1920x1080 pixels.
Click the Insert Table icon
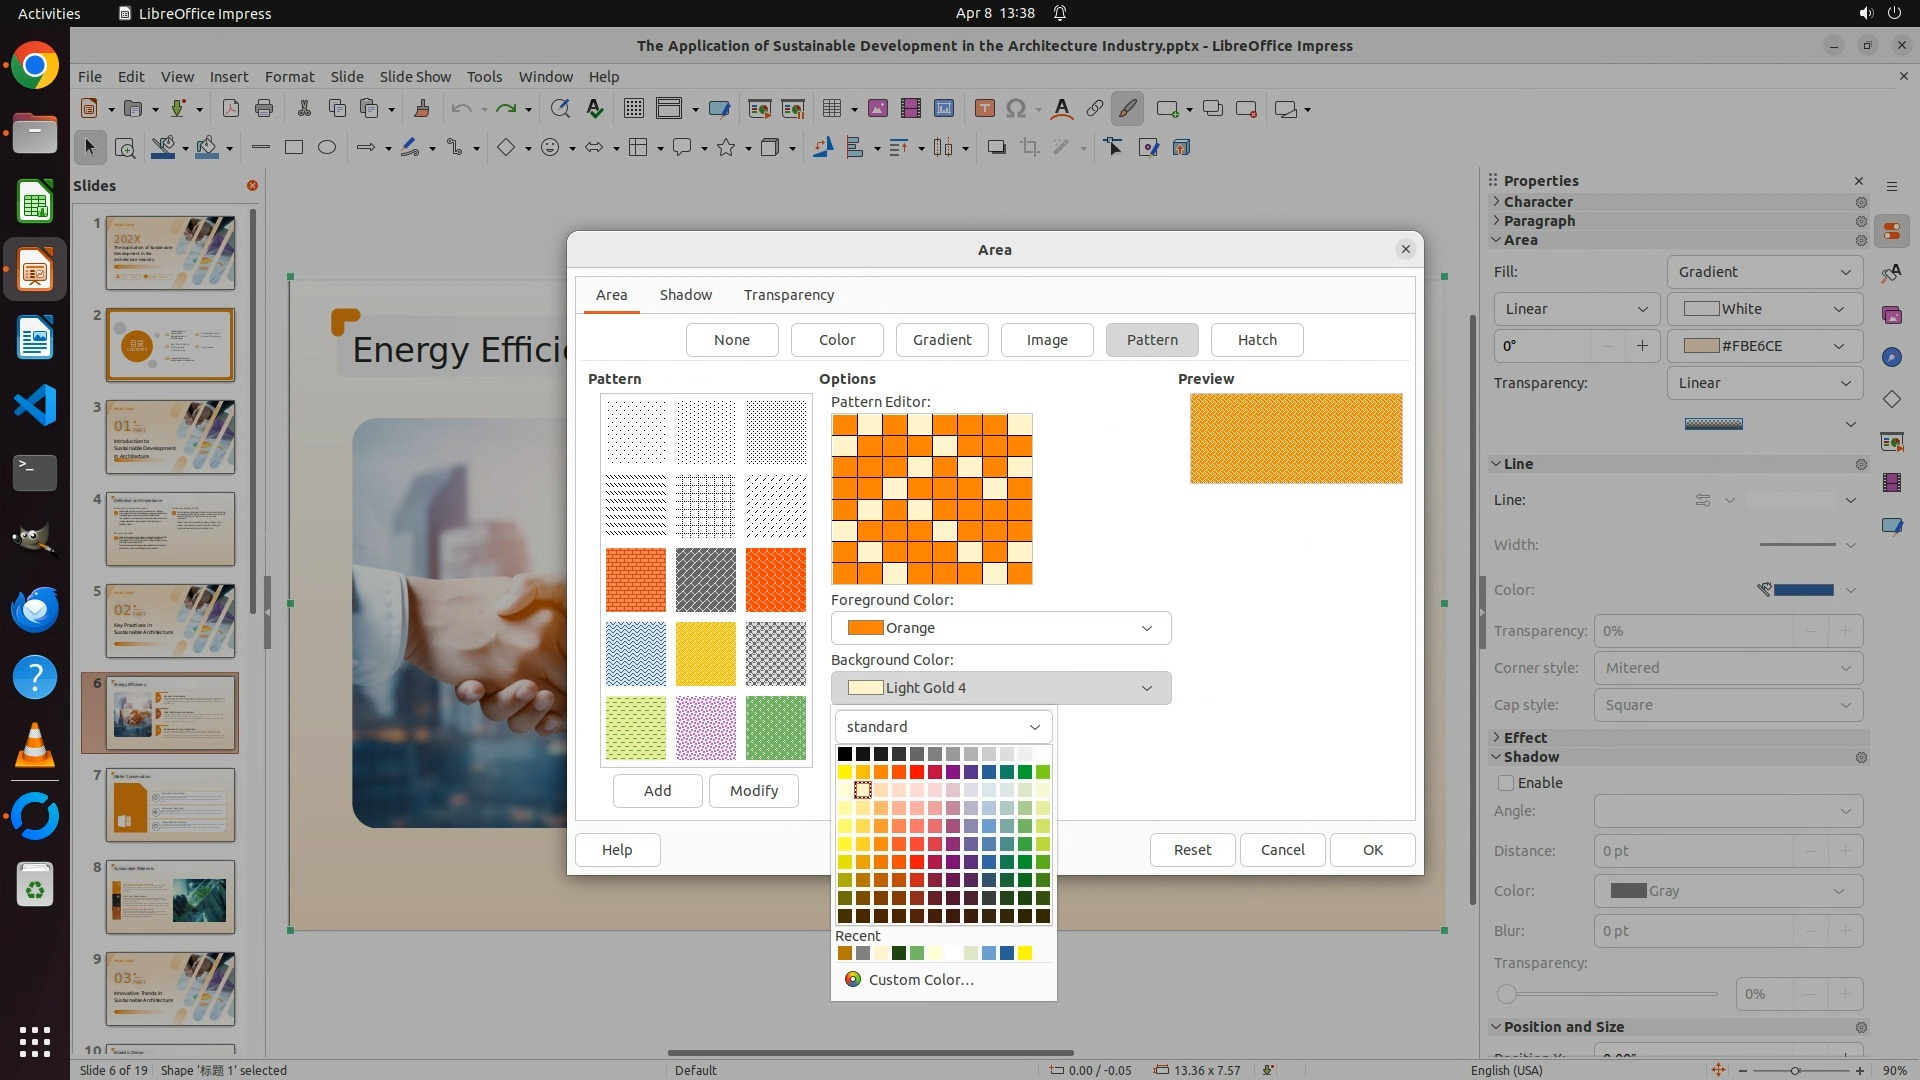tap(831, 109)
